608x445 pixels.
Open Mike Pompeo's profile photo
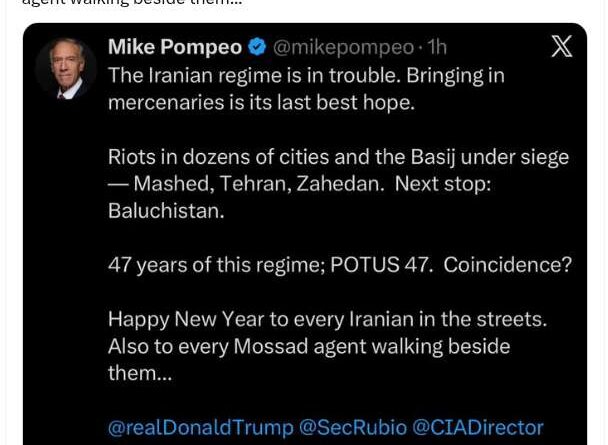point(66,69)
